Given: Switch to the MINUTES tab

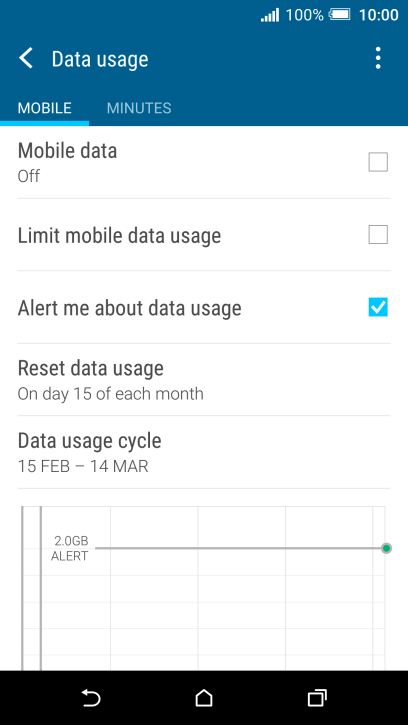Looking at the screenshot, I should click(139, 108).
